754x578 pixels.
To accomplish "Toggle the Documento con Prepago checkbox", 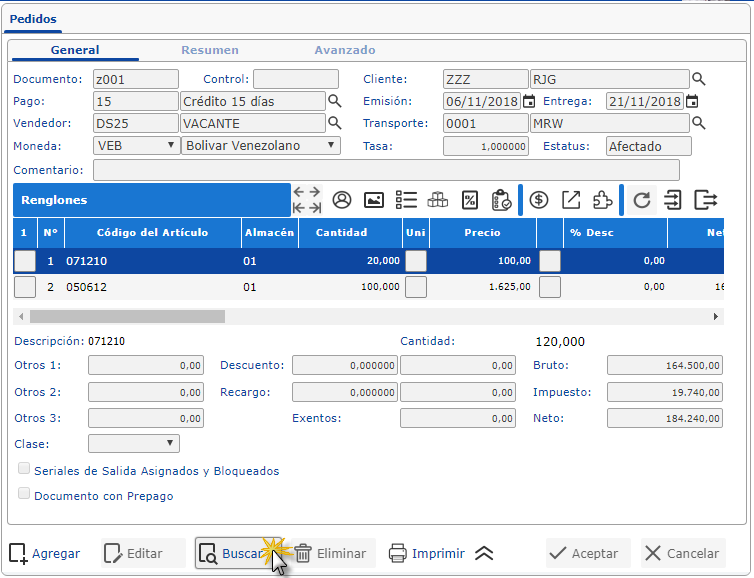I will (24, 494).
